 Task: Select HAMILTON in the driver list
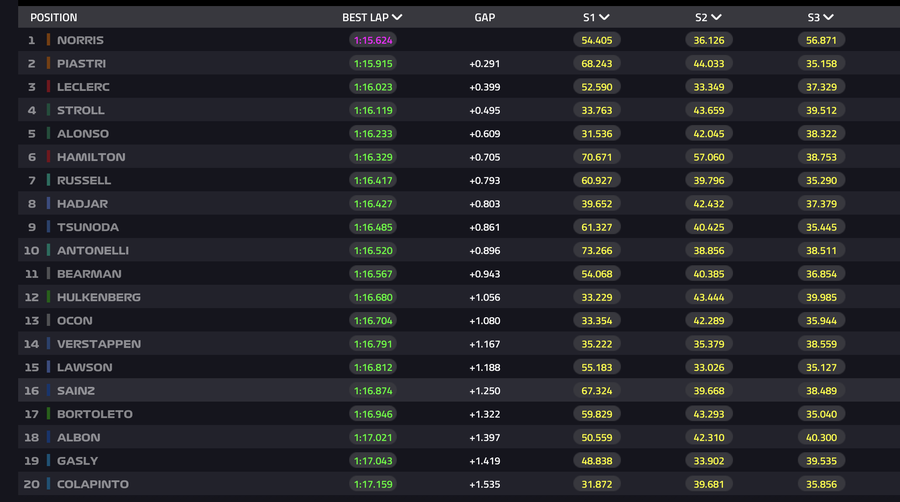tap(90, 157)
